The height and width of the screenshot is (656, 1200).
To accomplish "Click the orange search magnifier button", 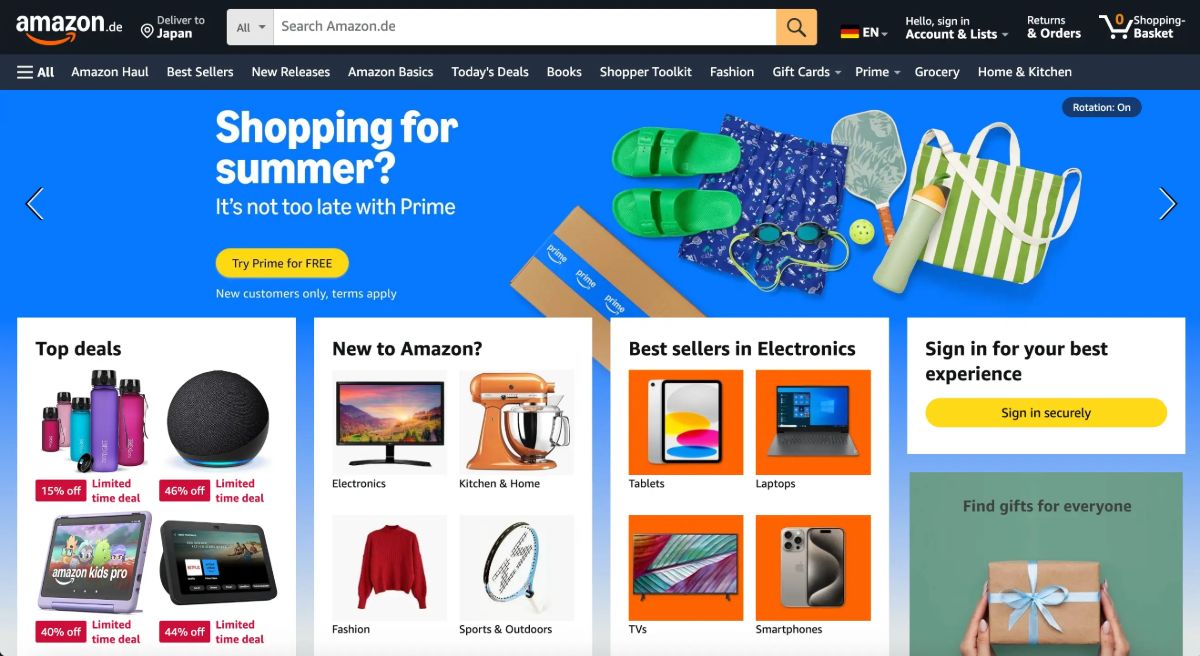I will click(x=796, y=27).
